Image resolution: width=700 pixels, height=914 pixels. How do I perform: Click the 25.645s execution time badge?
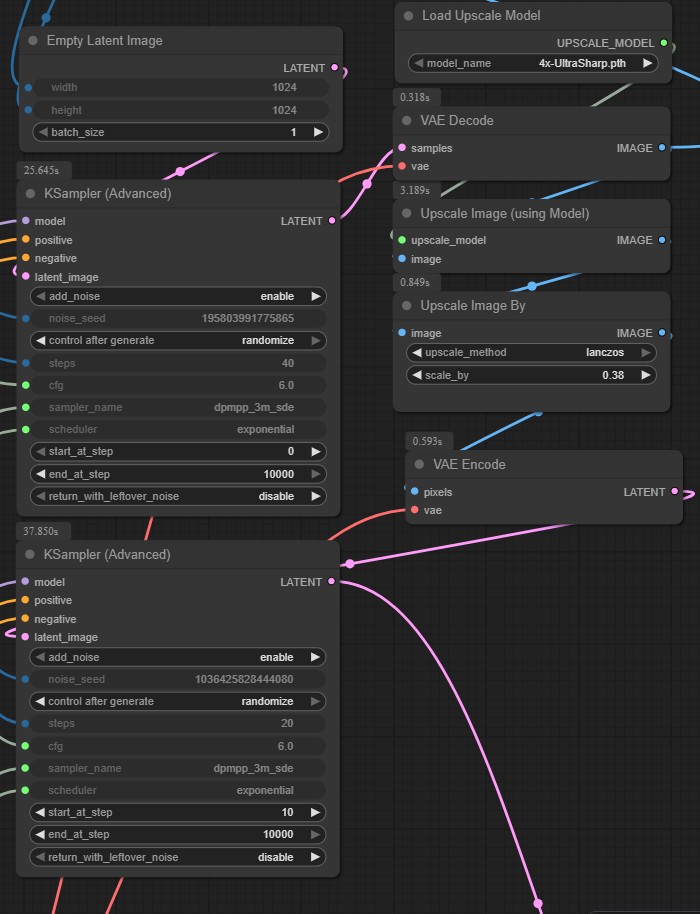pyautogui.click(x=44, y=170)
